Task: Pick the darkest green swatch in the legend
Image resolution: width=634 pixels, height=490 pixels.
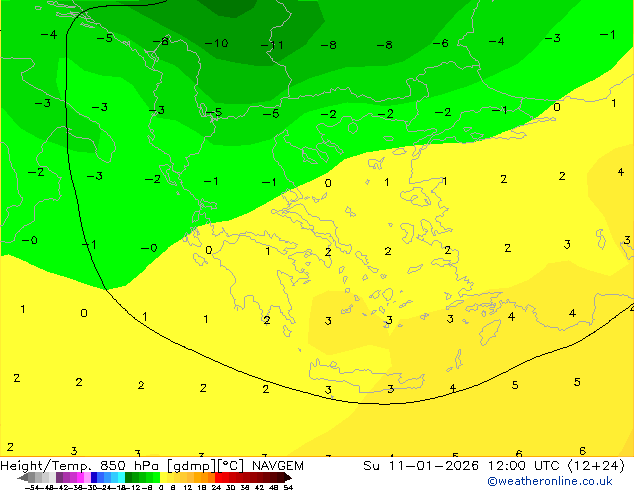Action: (x=129, y=477)
